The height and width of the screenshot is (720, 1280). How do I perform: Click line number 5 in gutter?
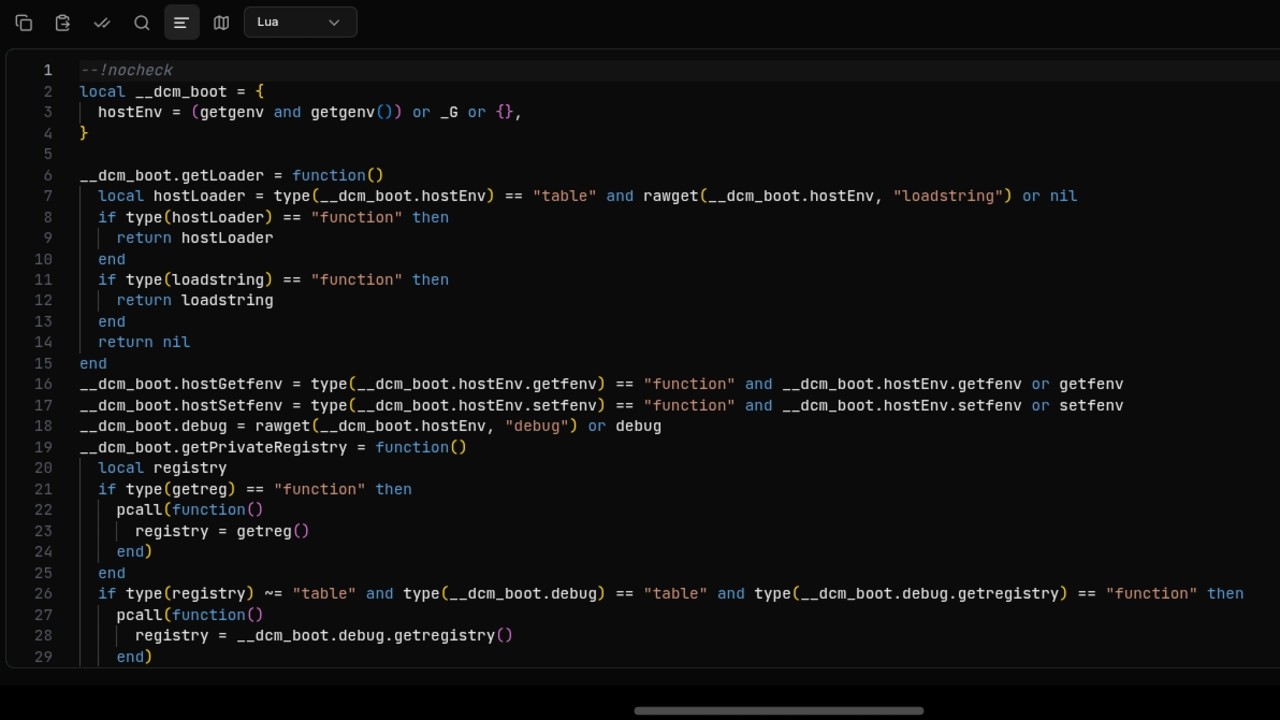[x=47, y=154]
